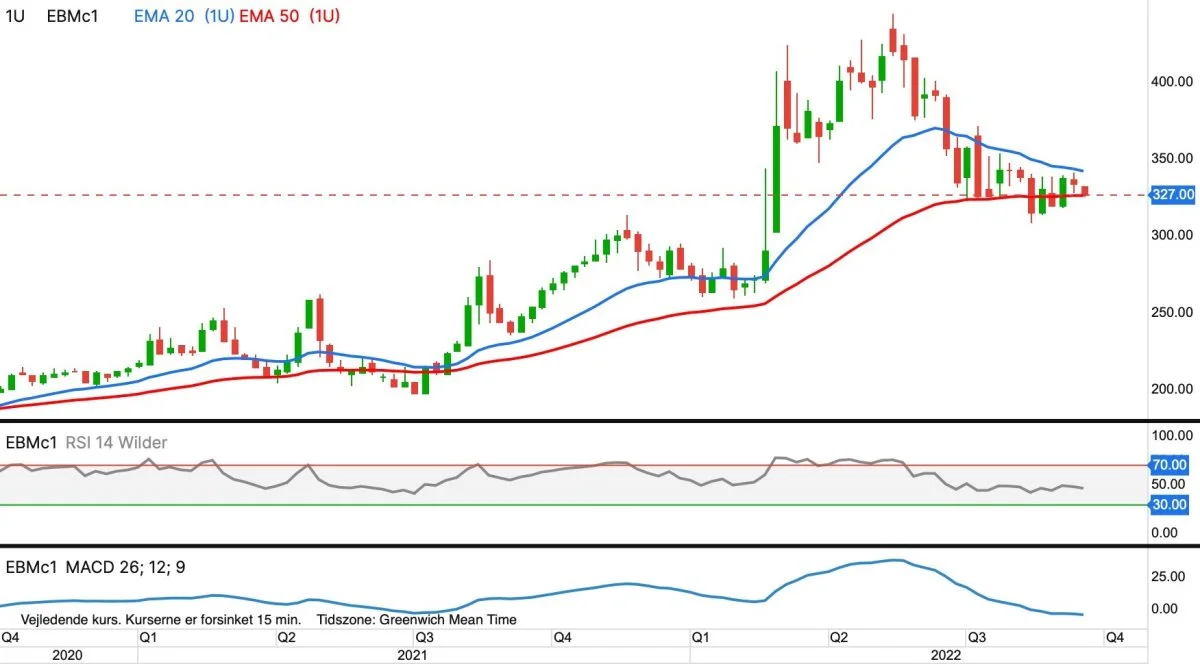The width and height of the screenshot is (1200, 664).
Task: Click the 'Vejledende kurs' delayed quotes notice
Action: (x=155, y=619)
